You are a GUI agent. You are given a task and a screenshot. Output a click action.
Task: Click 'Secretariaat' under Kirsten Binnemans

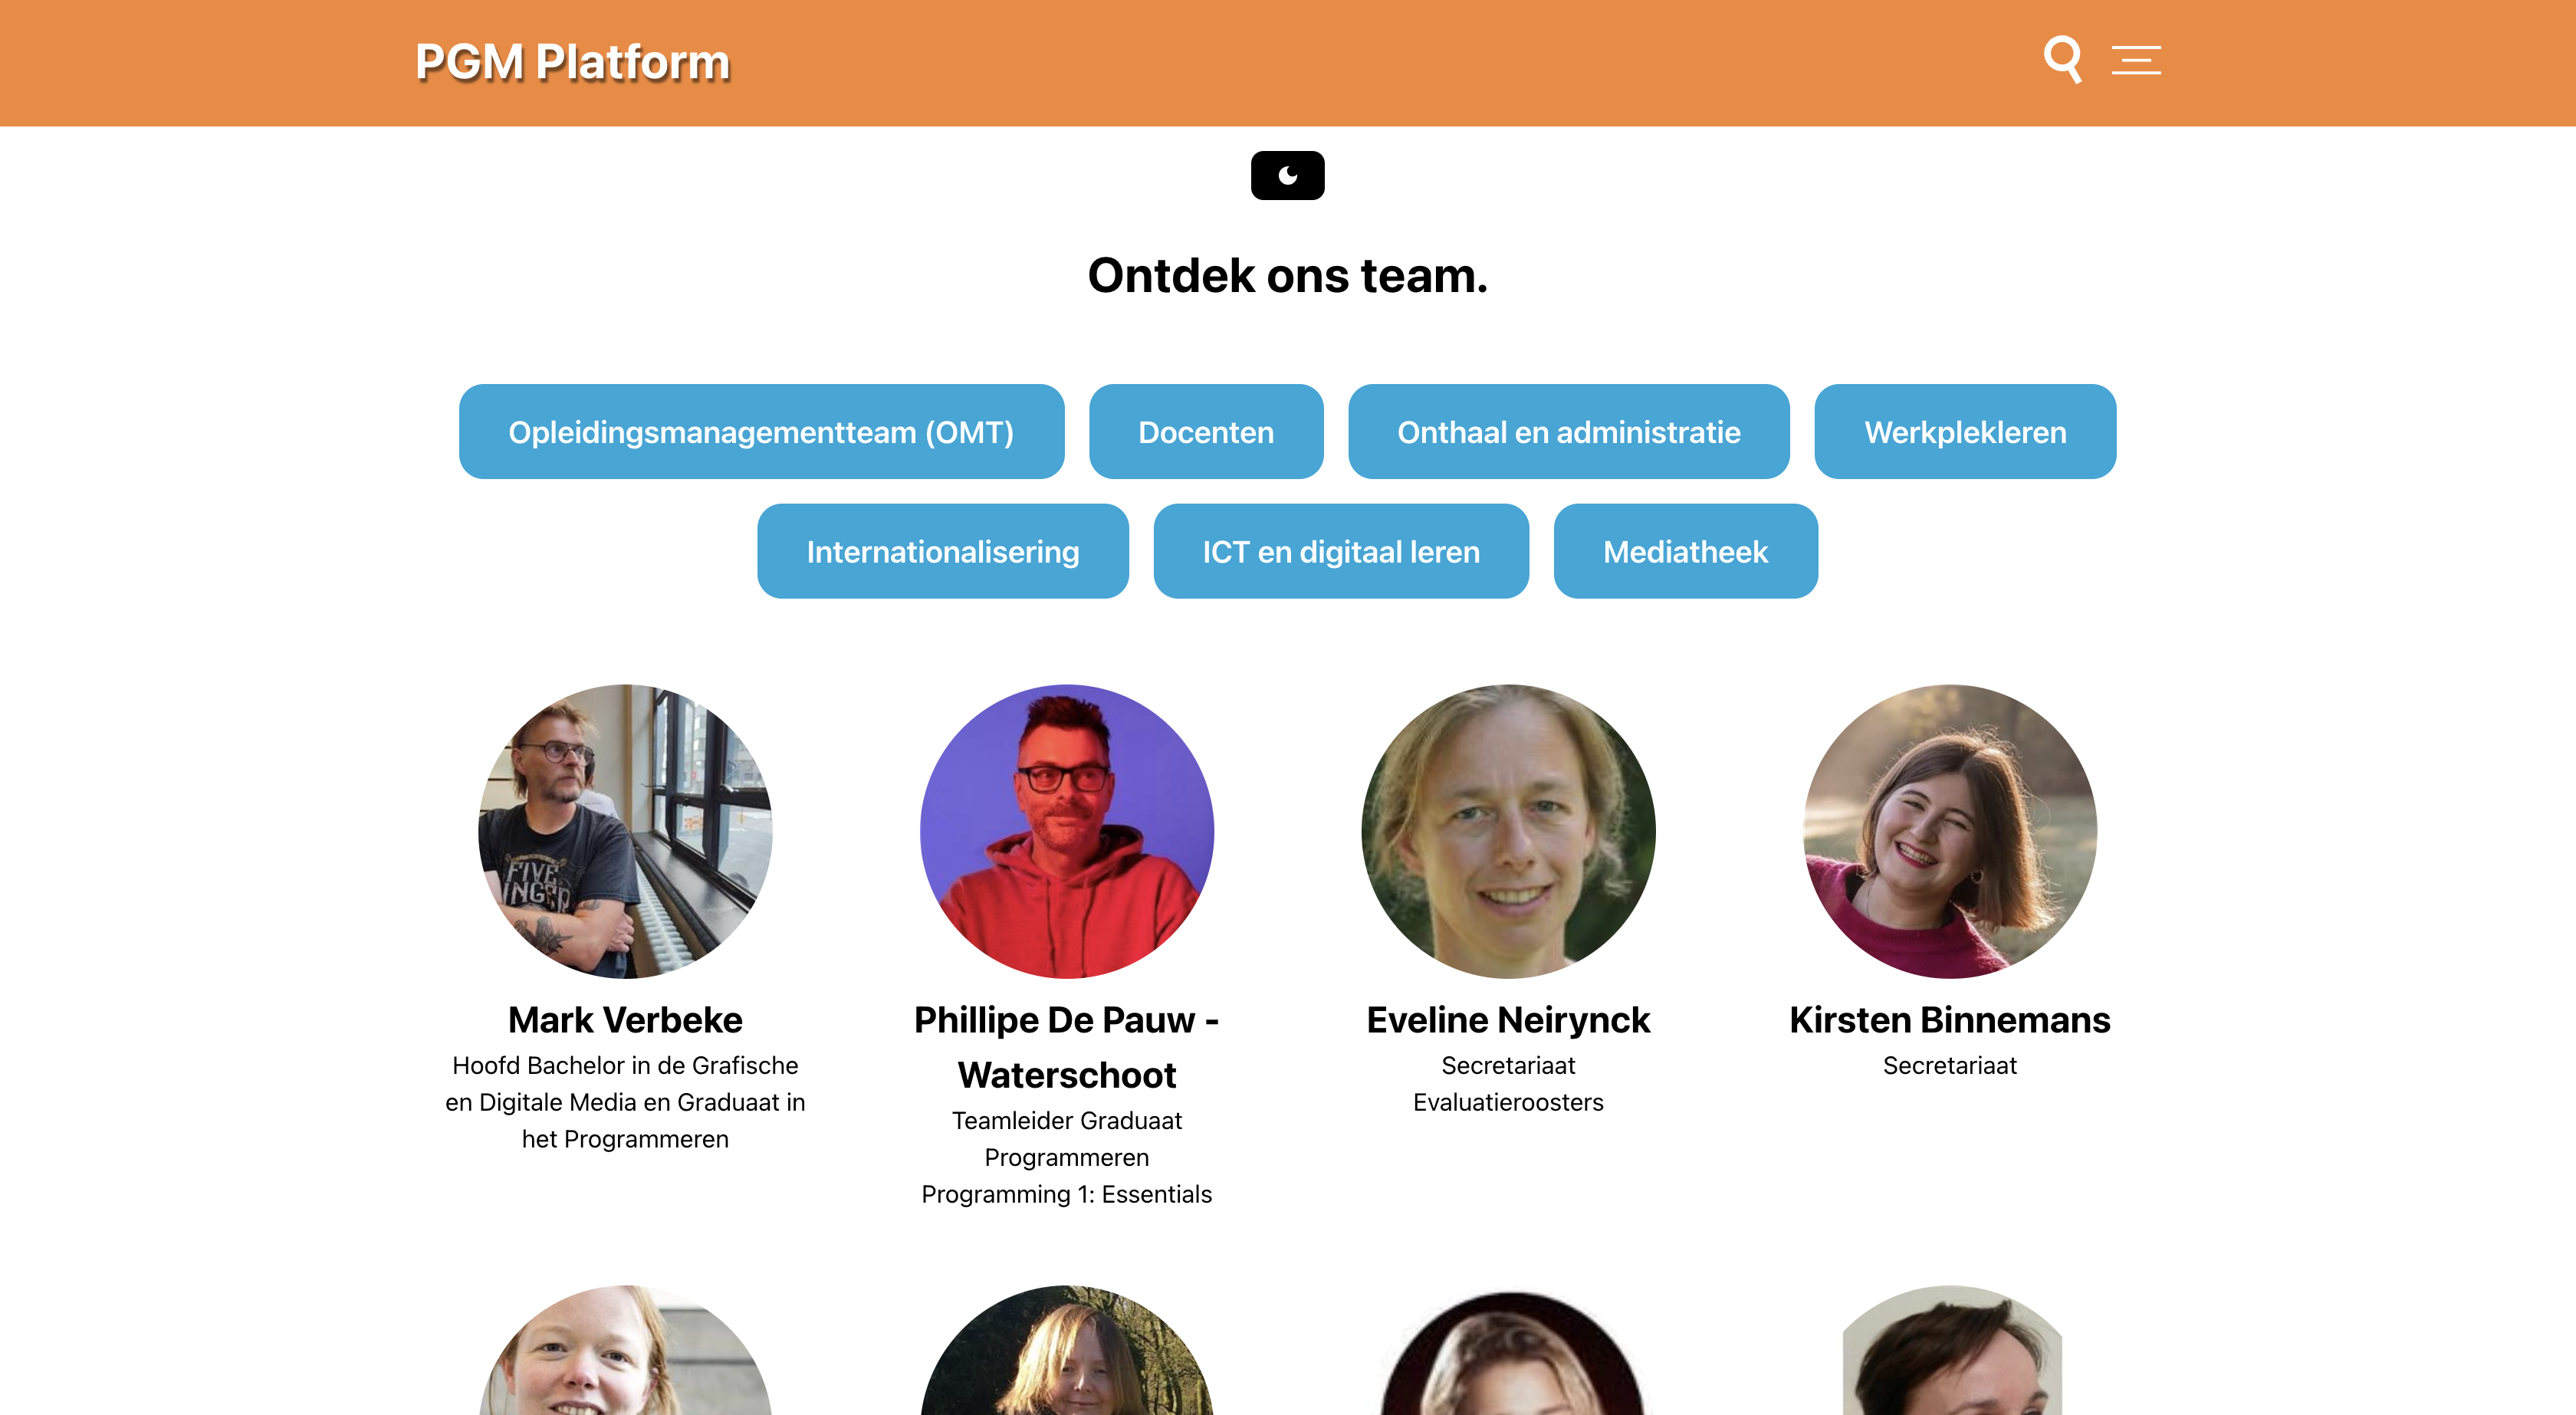click(x=1950, y=1065)
